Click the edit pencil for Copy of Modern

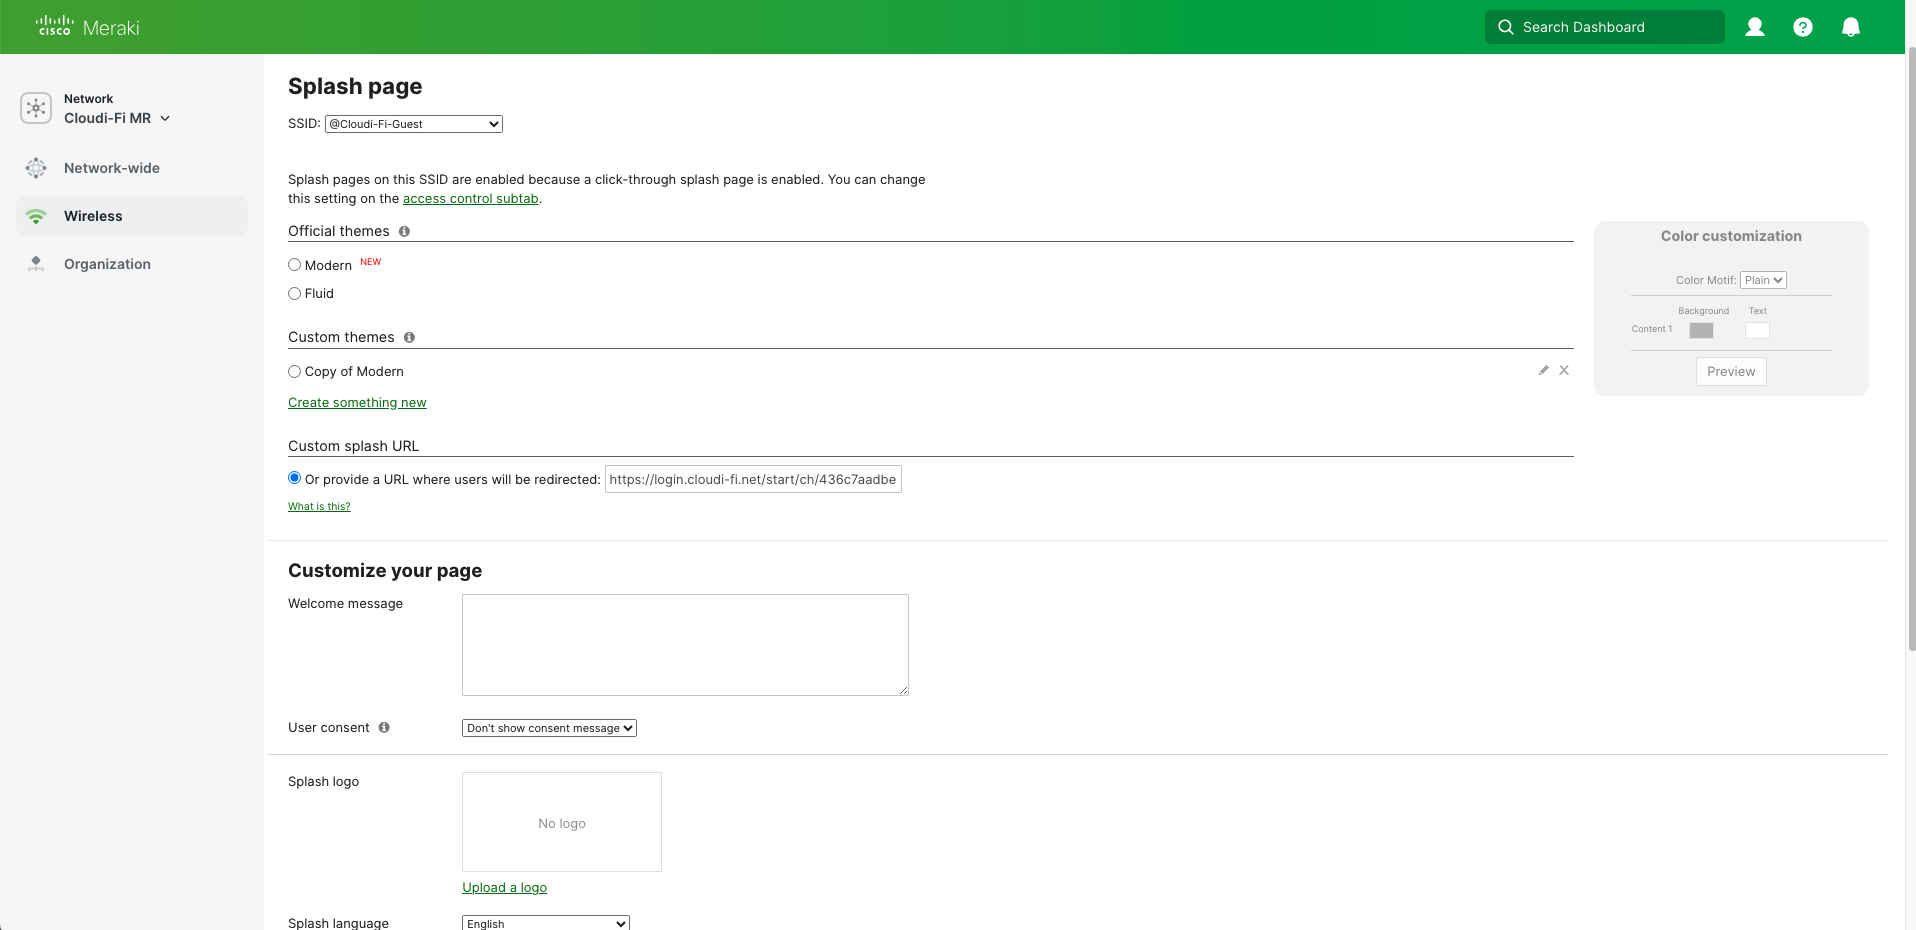coord(1543,370)
